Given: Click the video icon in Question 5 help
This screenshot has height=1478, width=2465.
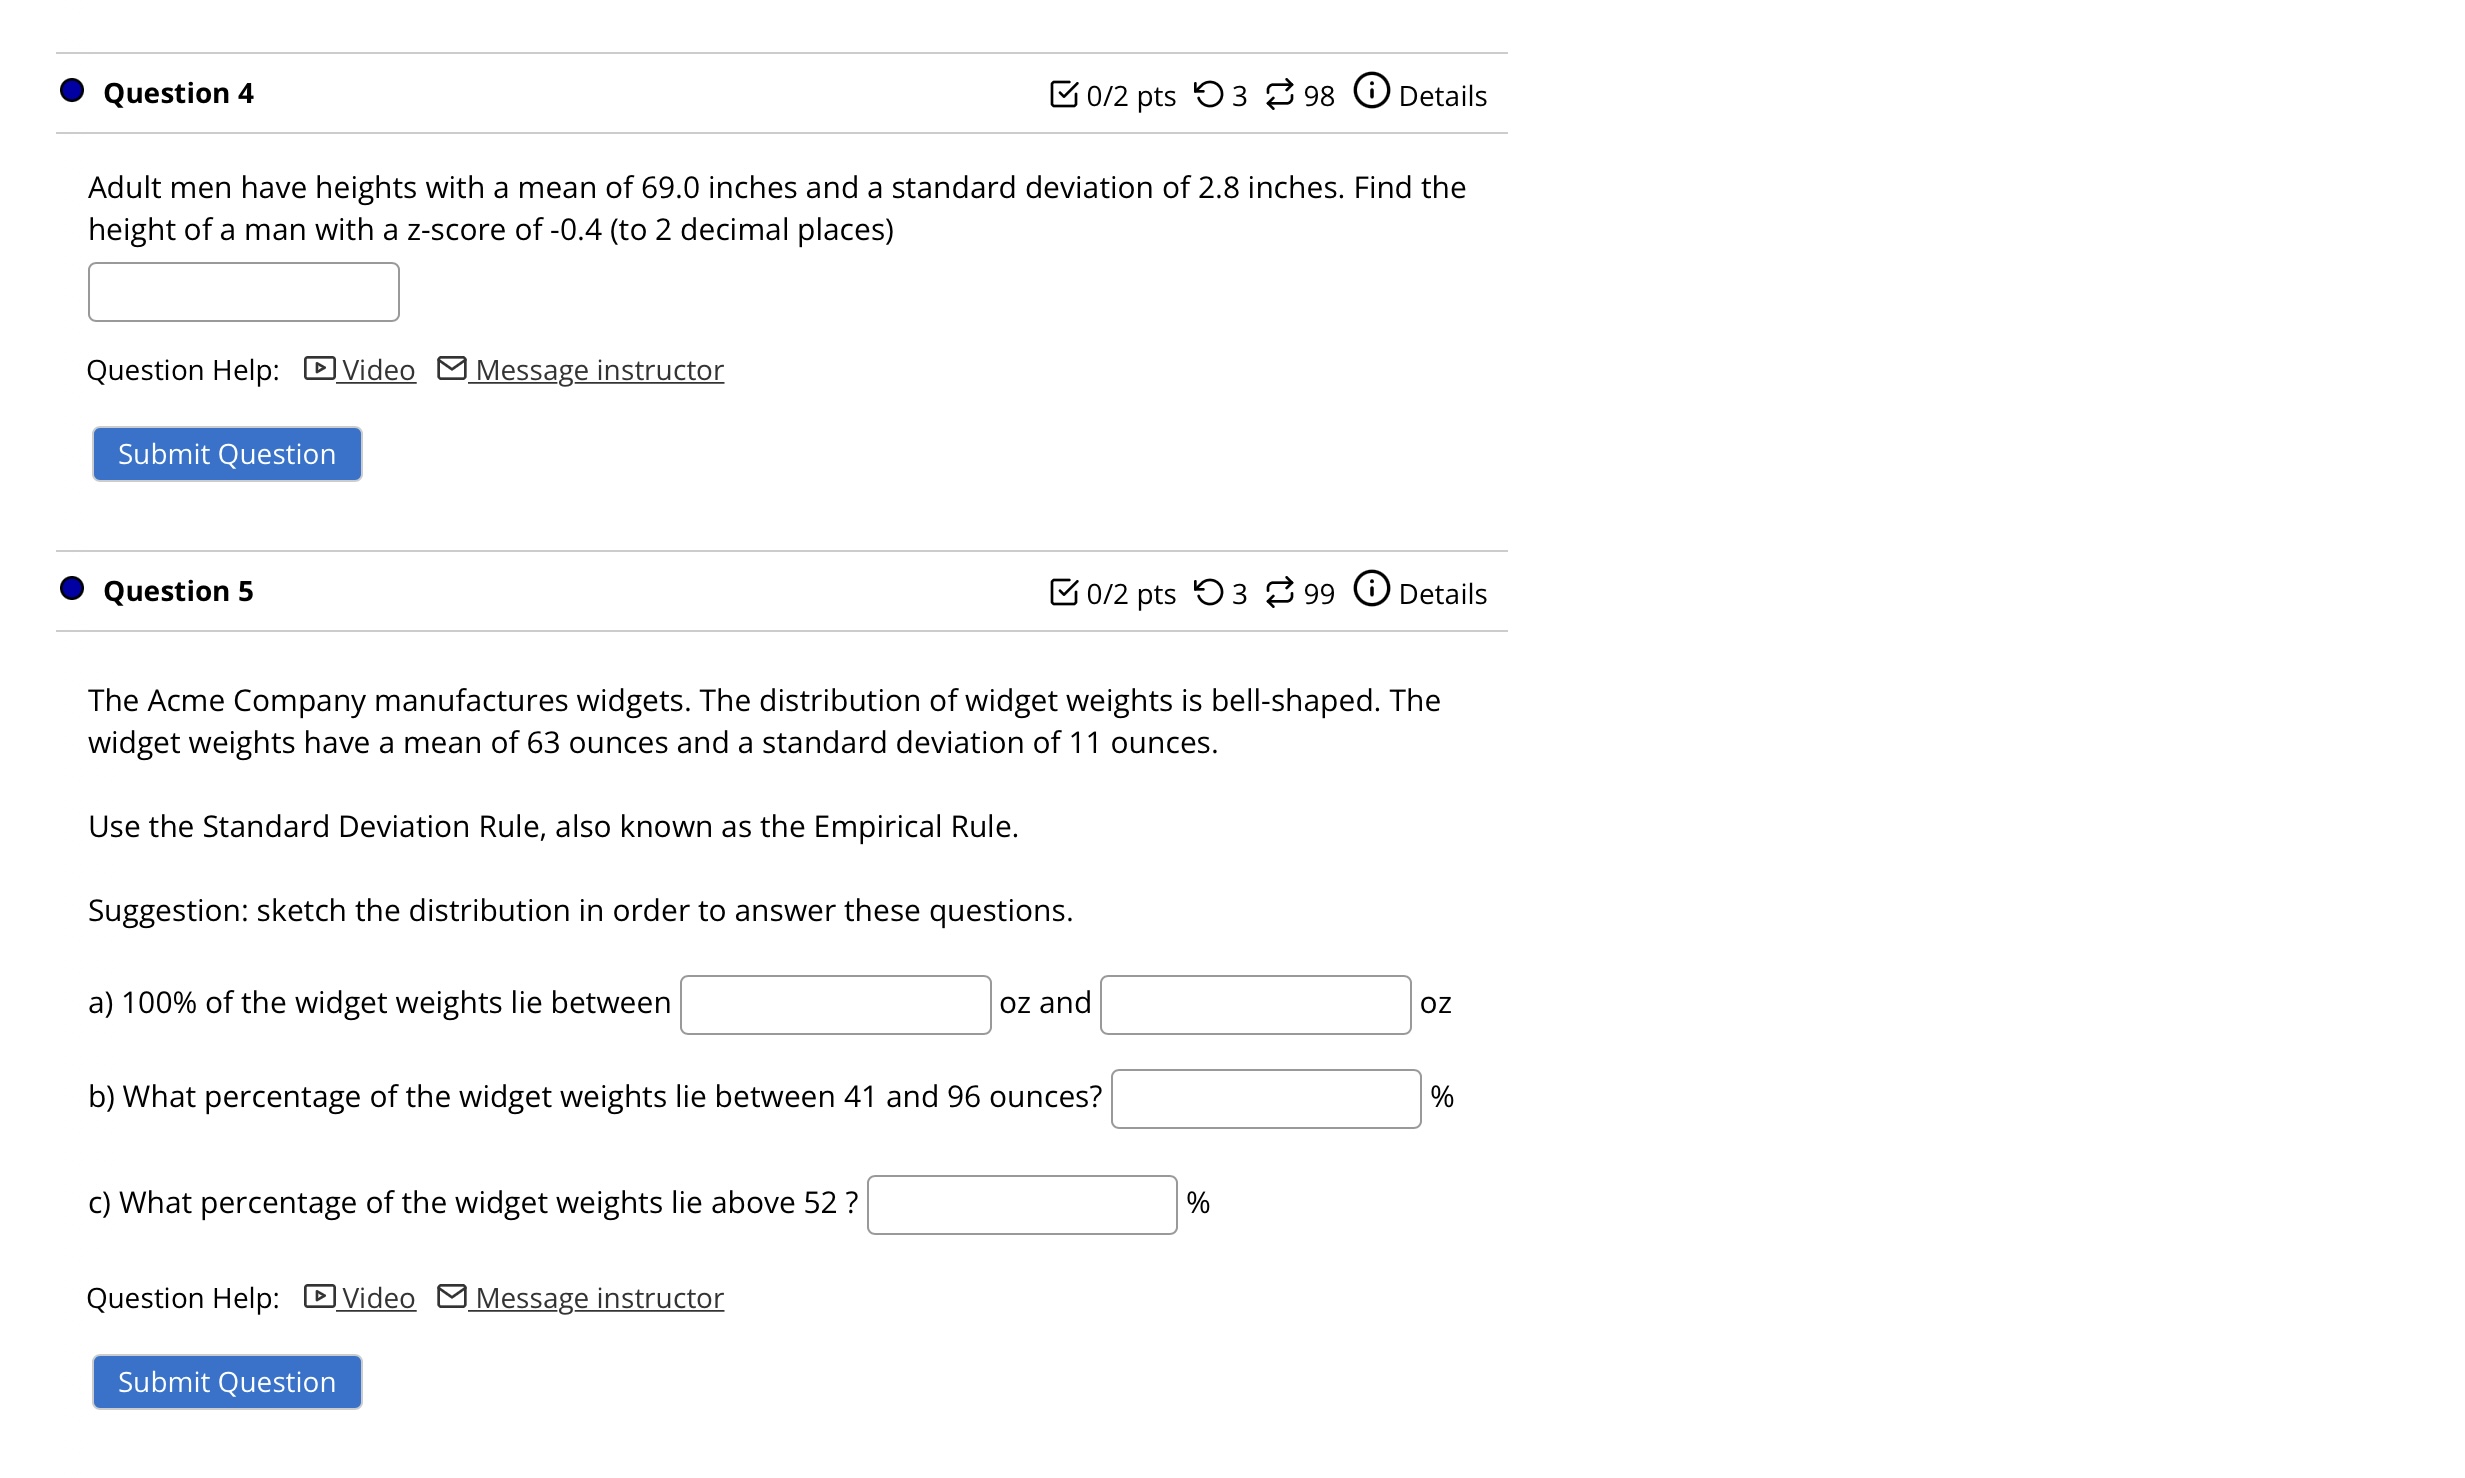Looking at the screenshot, I should (318, 1296).
